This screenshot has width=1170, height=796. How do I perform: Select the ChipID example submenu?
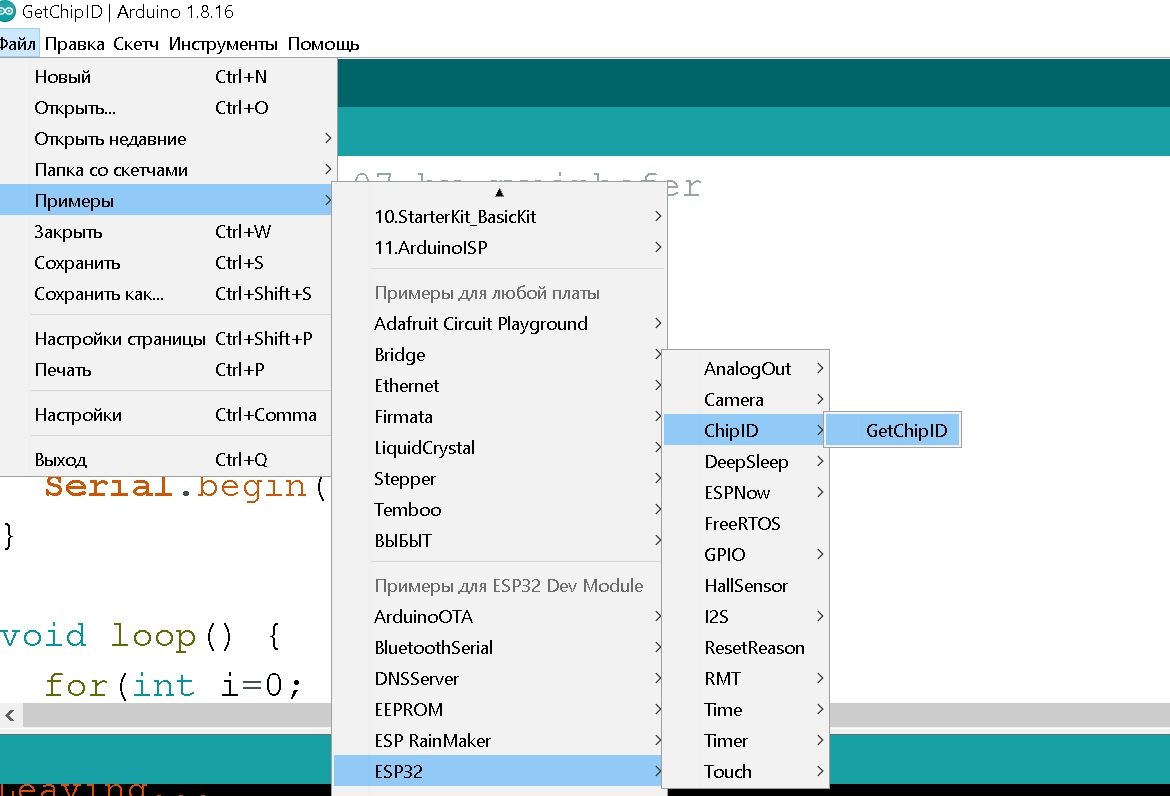[745, 430]
